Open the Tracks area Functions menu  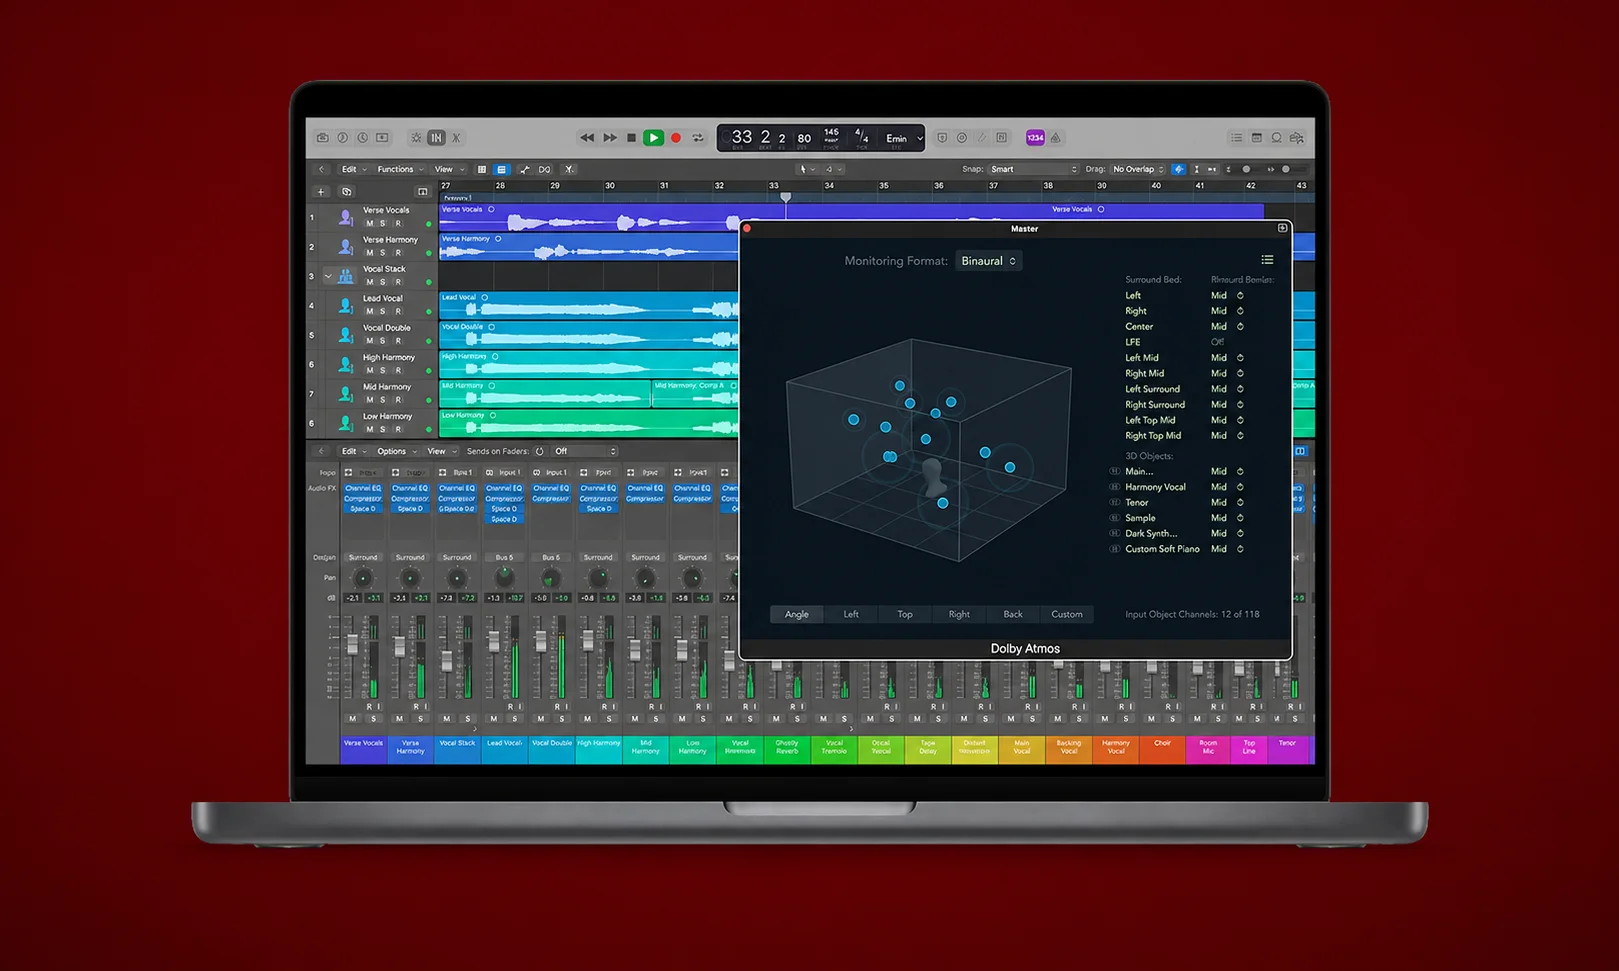tap(400, 169)
